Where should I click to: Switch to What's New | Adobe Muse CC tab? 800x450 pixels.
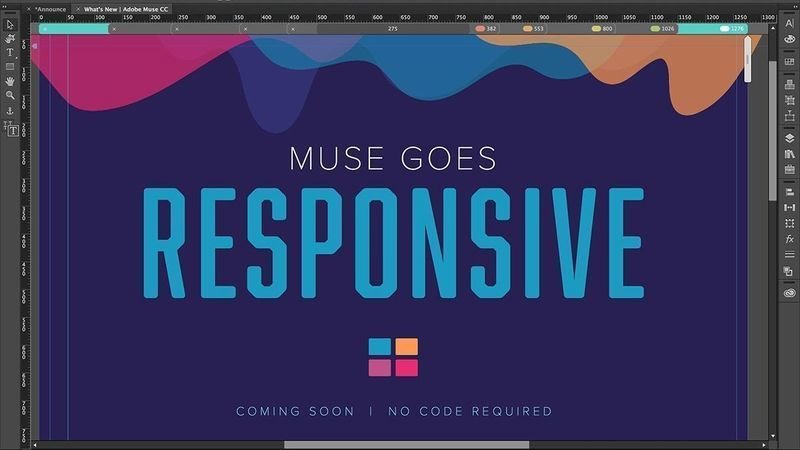tap(126, 9)
